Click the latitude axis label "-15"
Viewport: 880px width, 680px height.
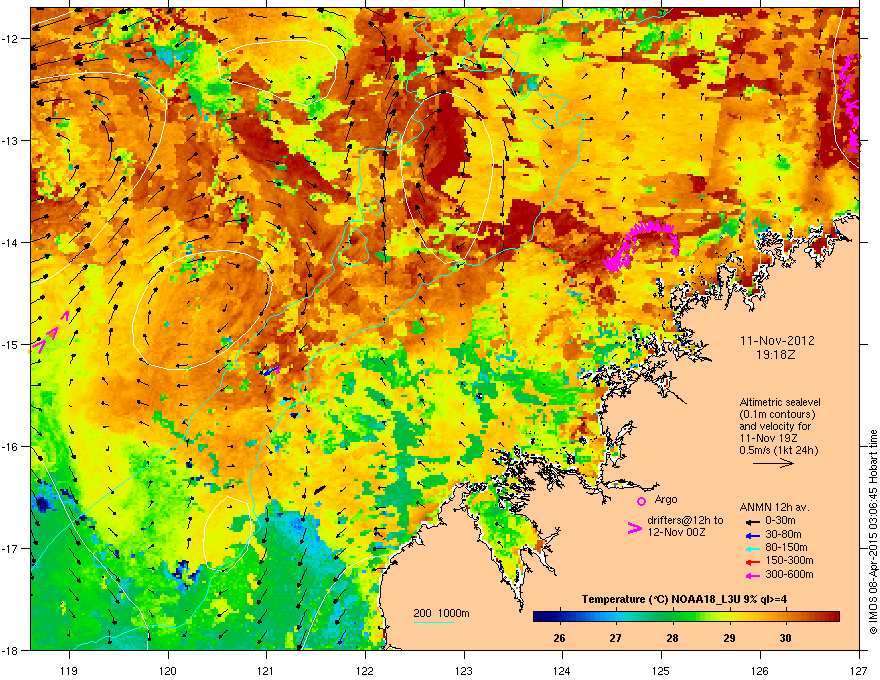click(x=11, y=344)
